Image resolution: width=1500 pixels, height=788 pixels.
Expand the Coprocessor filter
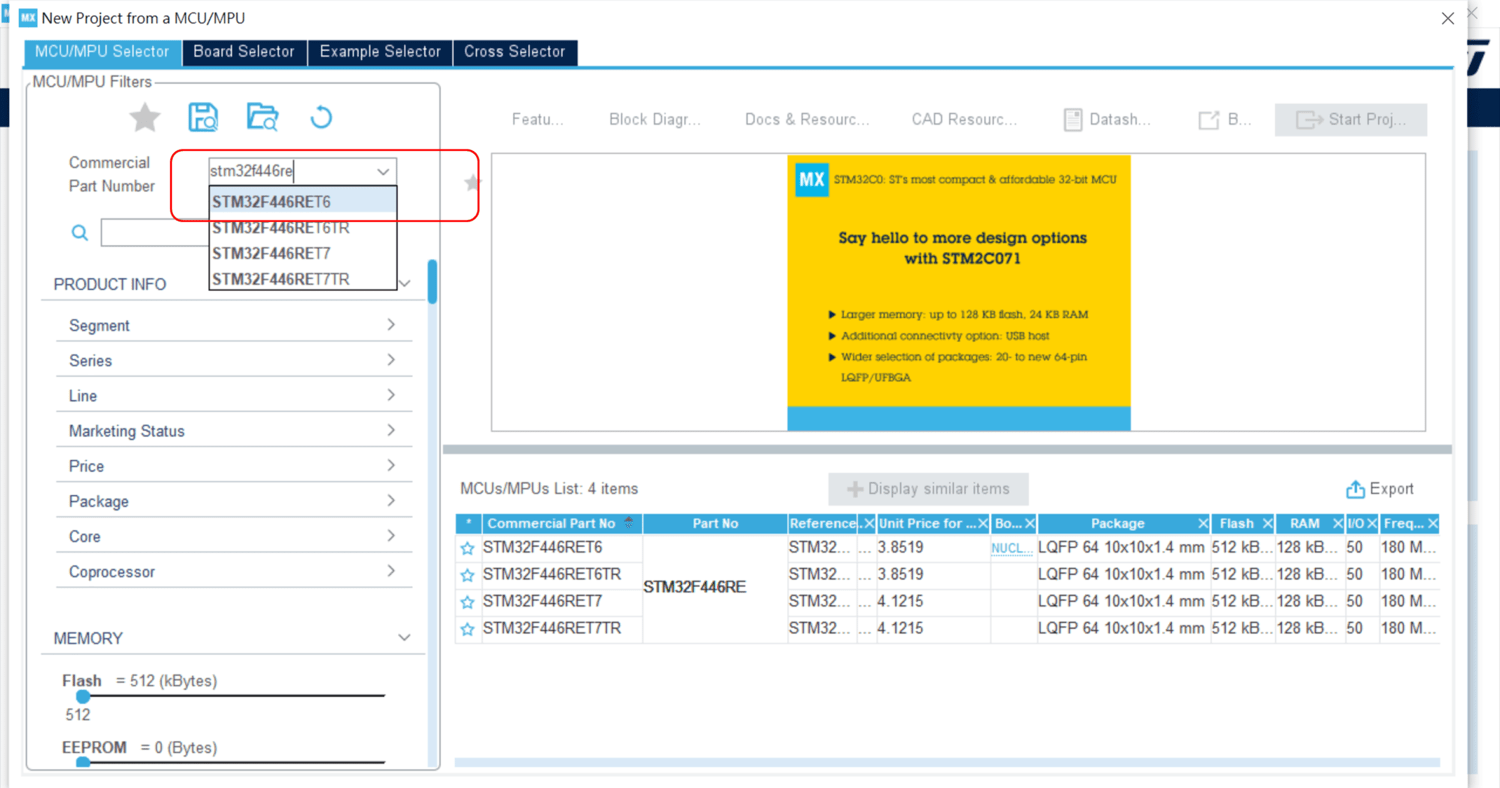click(391, 571)
